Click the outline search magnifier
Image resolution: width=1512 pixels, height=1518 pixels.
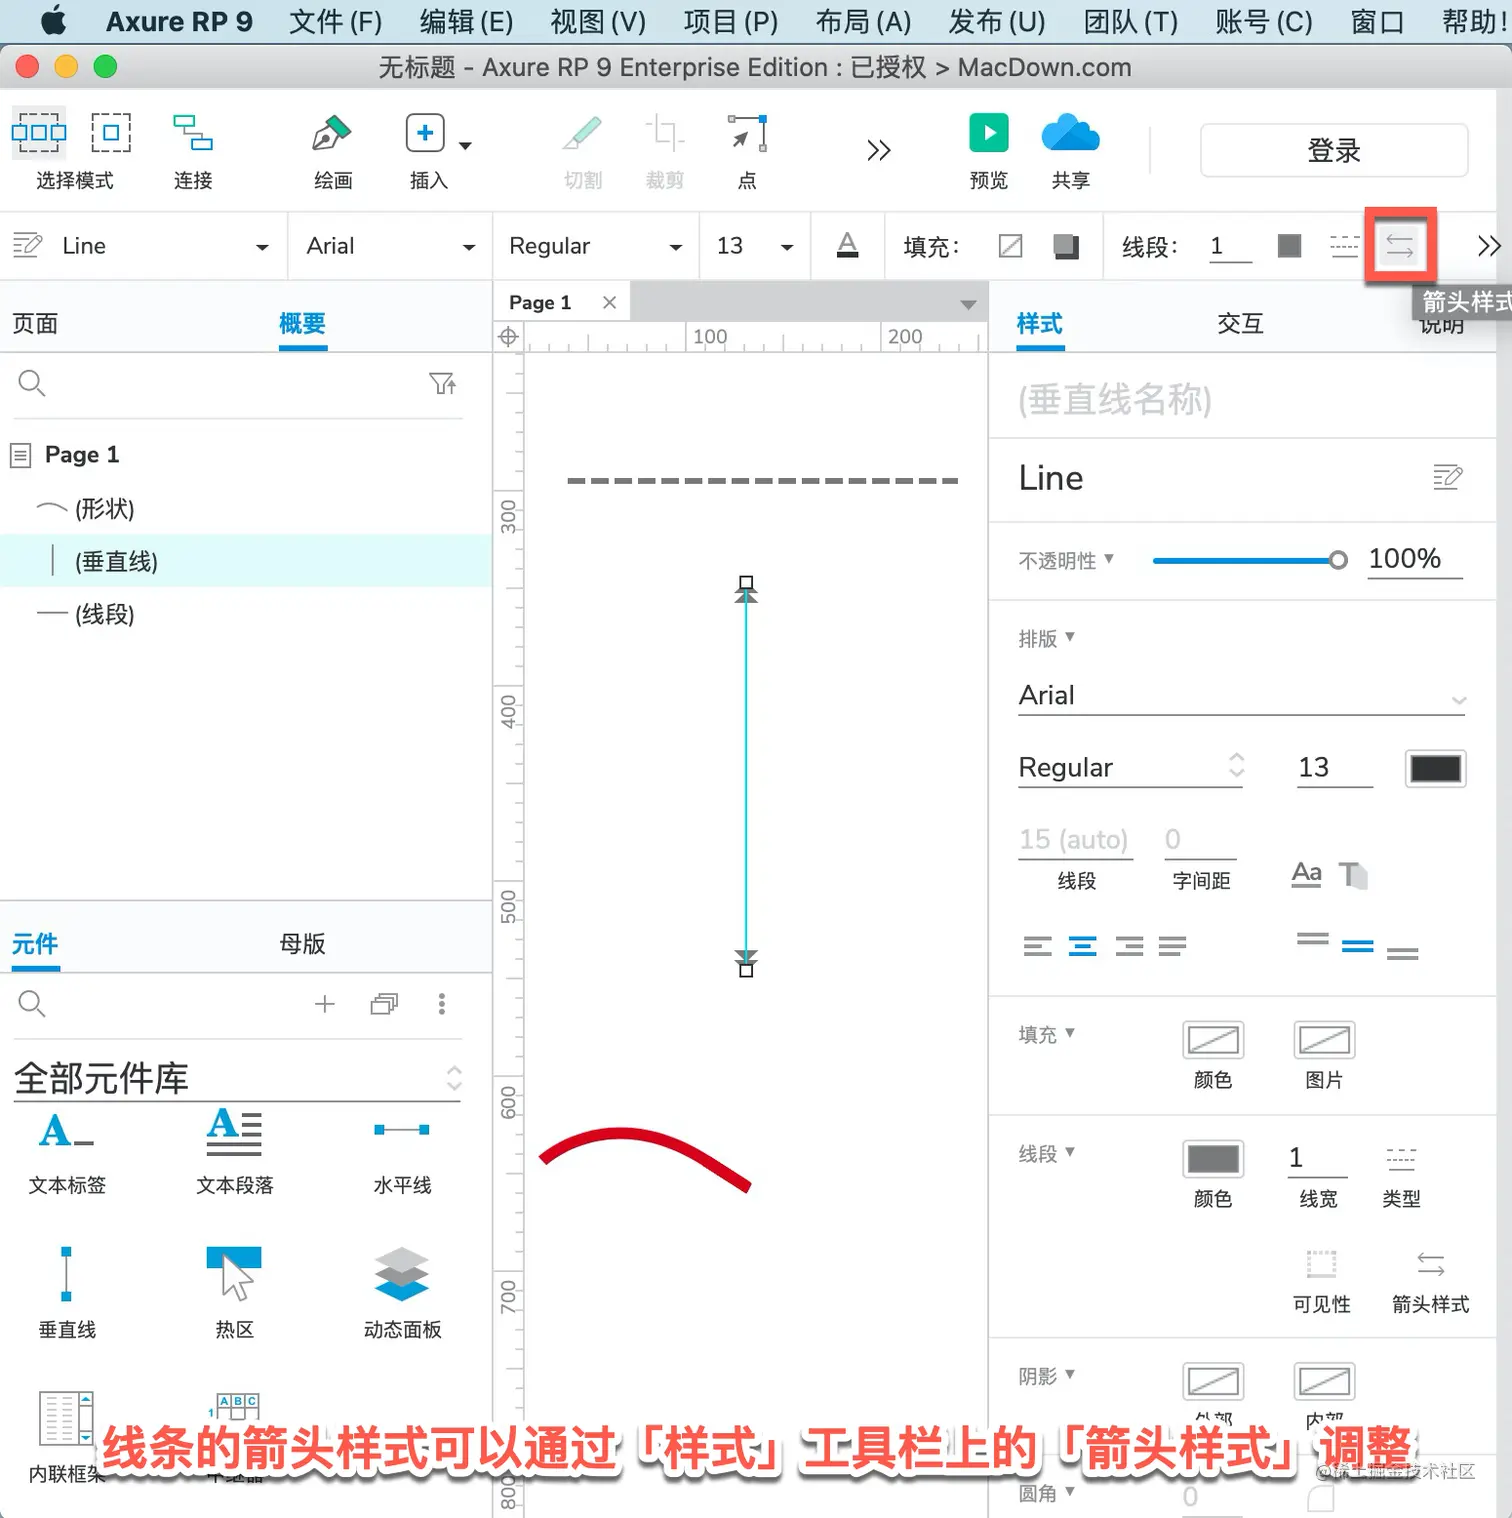[x=32, y=383]
